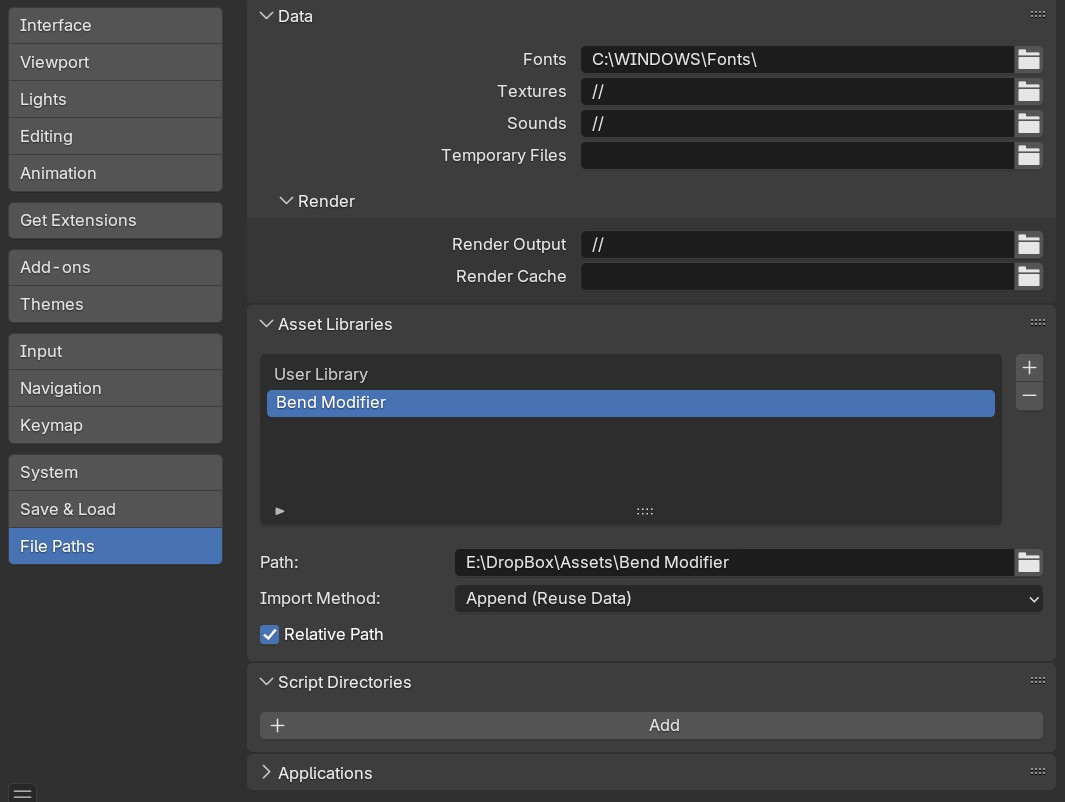Add a new asset library with plus icon
Image resolution: width=1065 pixels, height=802 pixels.
1029,367
